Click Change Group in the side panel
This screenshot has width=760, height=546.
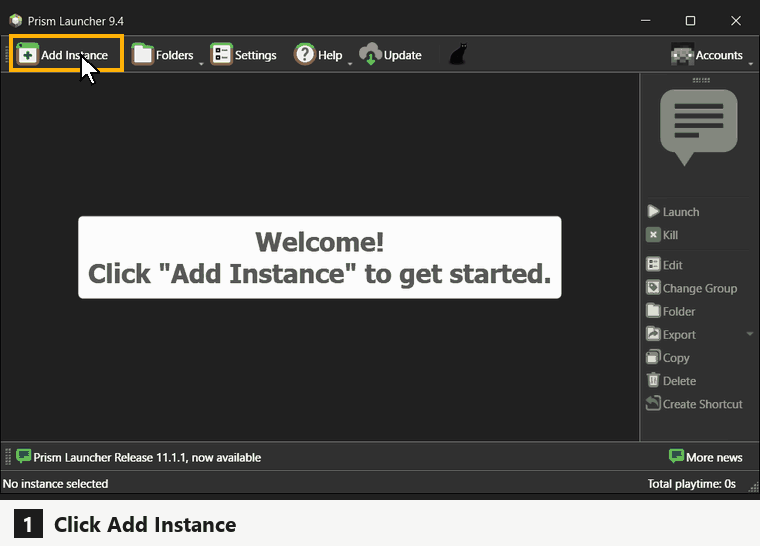coord(692,288)
